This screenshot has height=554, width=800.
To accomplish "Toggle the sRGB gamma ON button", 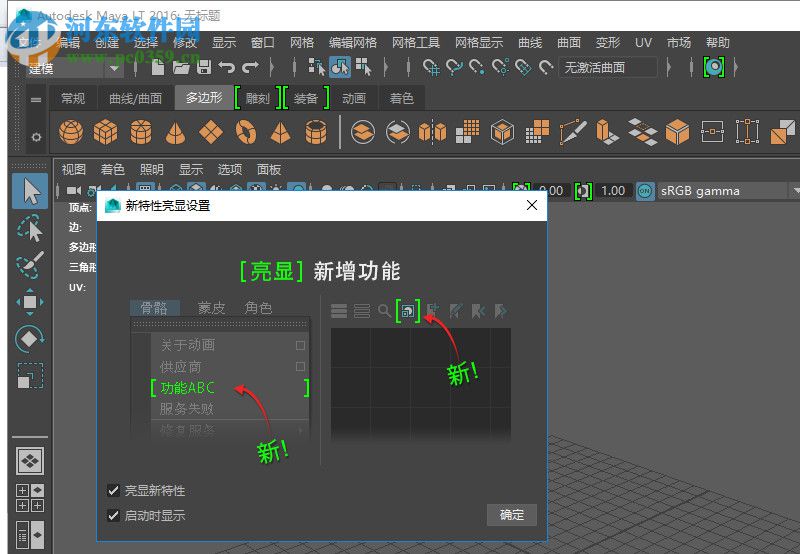I will (645, 191).
